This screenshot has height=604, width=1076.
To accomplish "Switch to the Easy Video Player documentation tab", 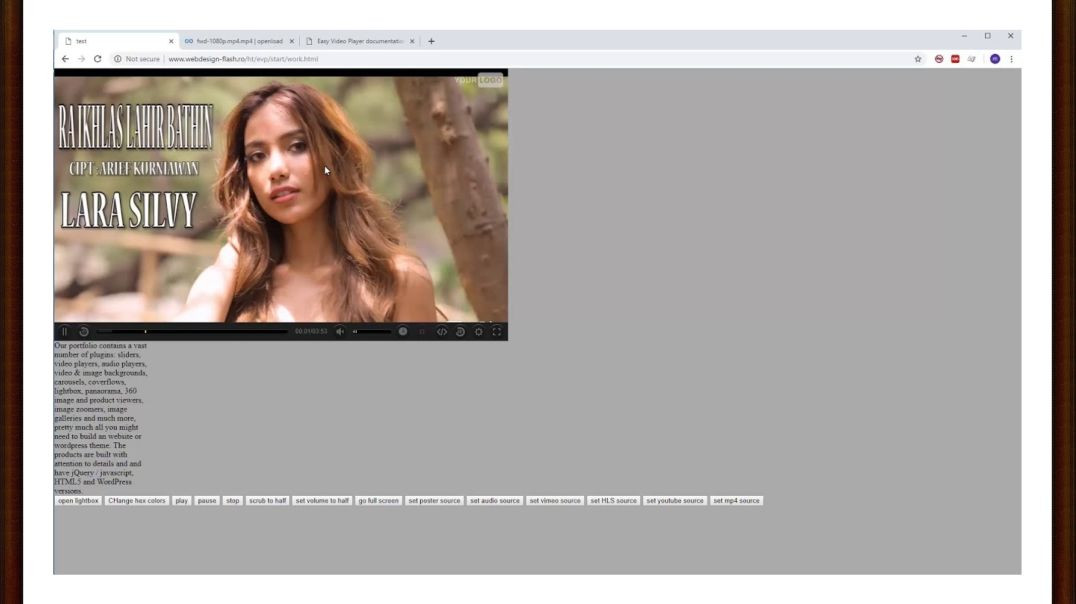I will pos(359,41).
